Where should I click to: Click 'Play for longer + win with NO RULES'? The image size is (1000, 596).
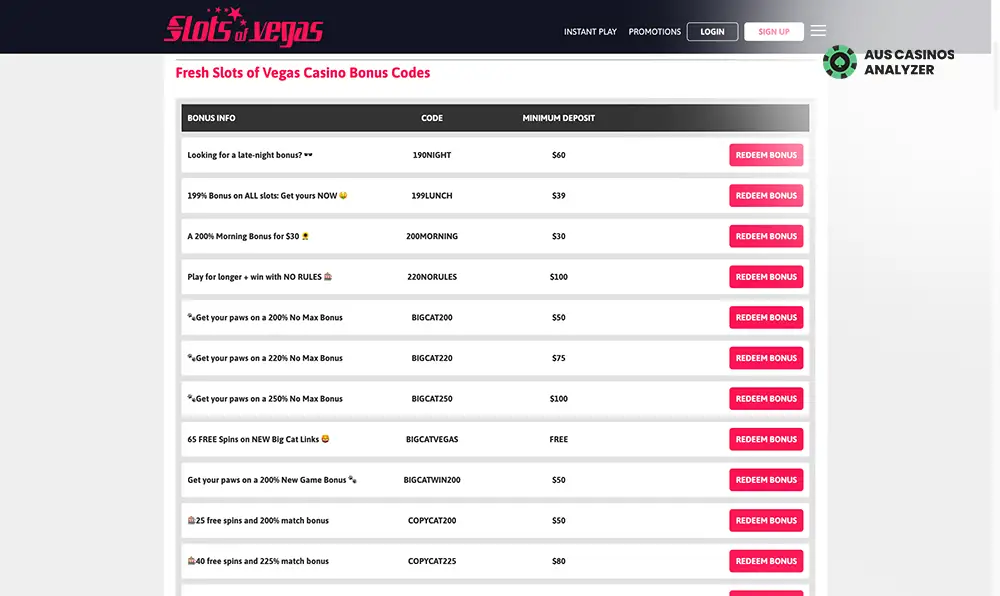(260, 277)
